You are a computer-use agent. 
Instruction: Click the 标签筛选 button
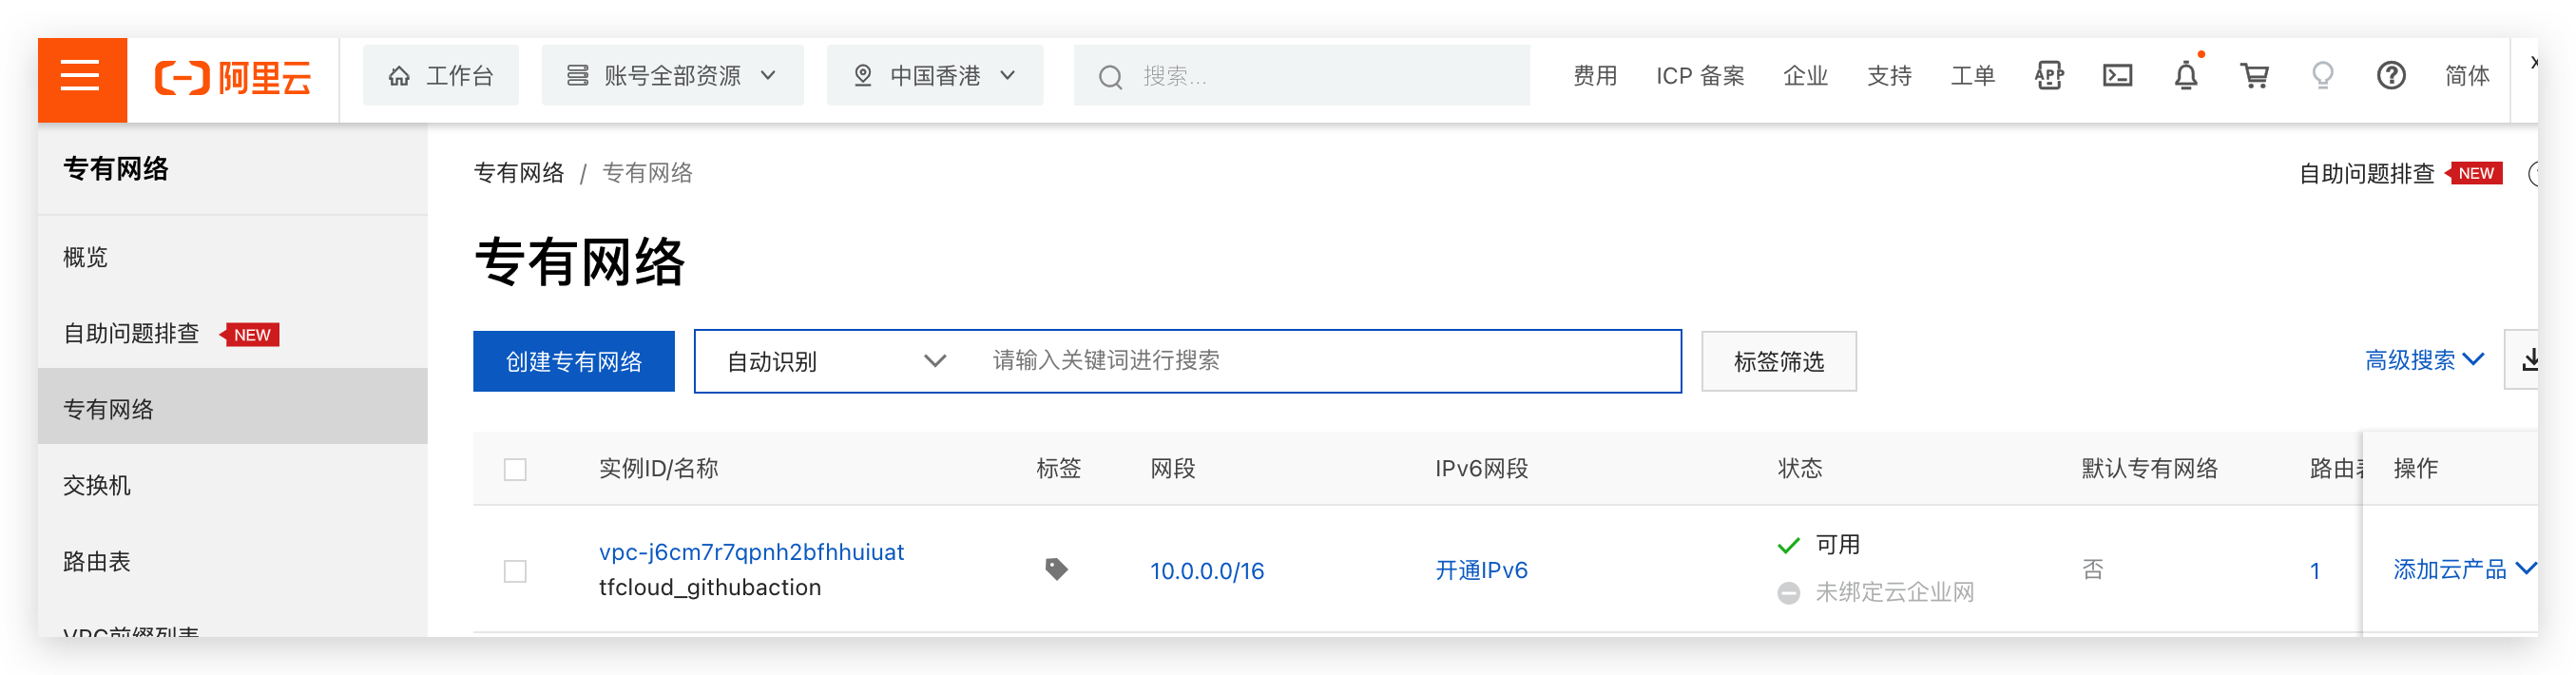1778,361
